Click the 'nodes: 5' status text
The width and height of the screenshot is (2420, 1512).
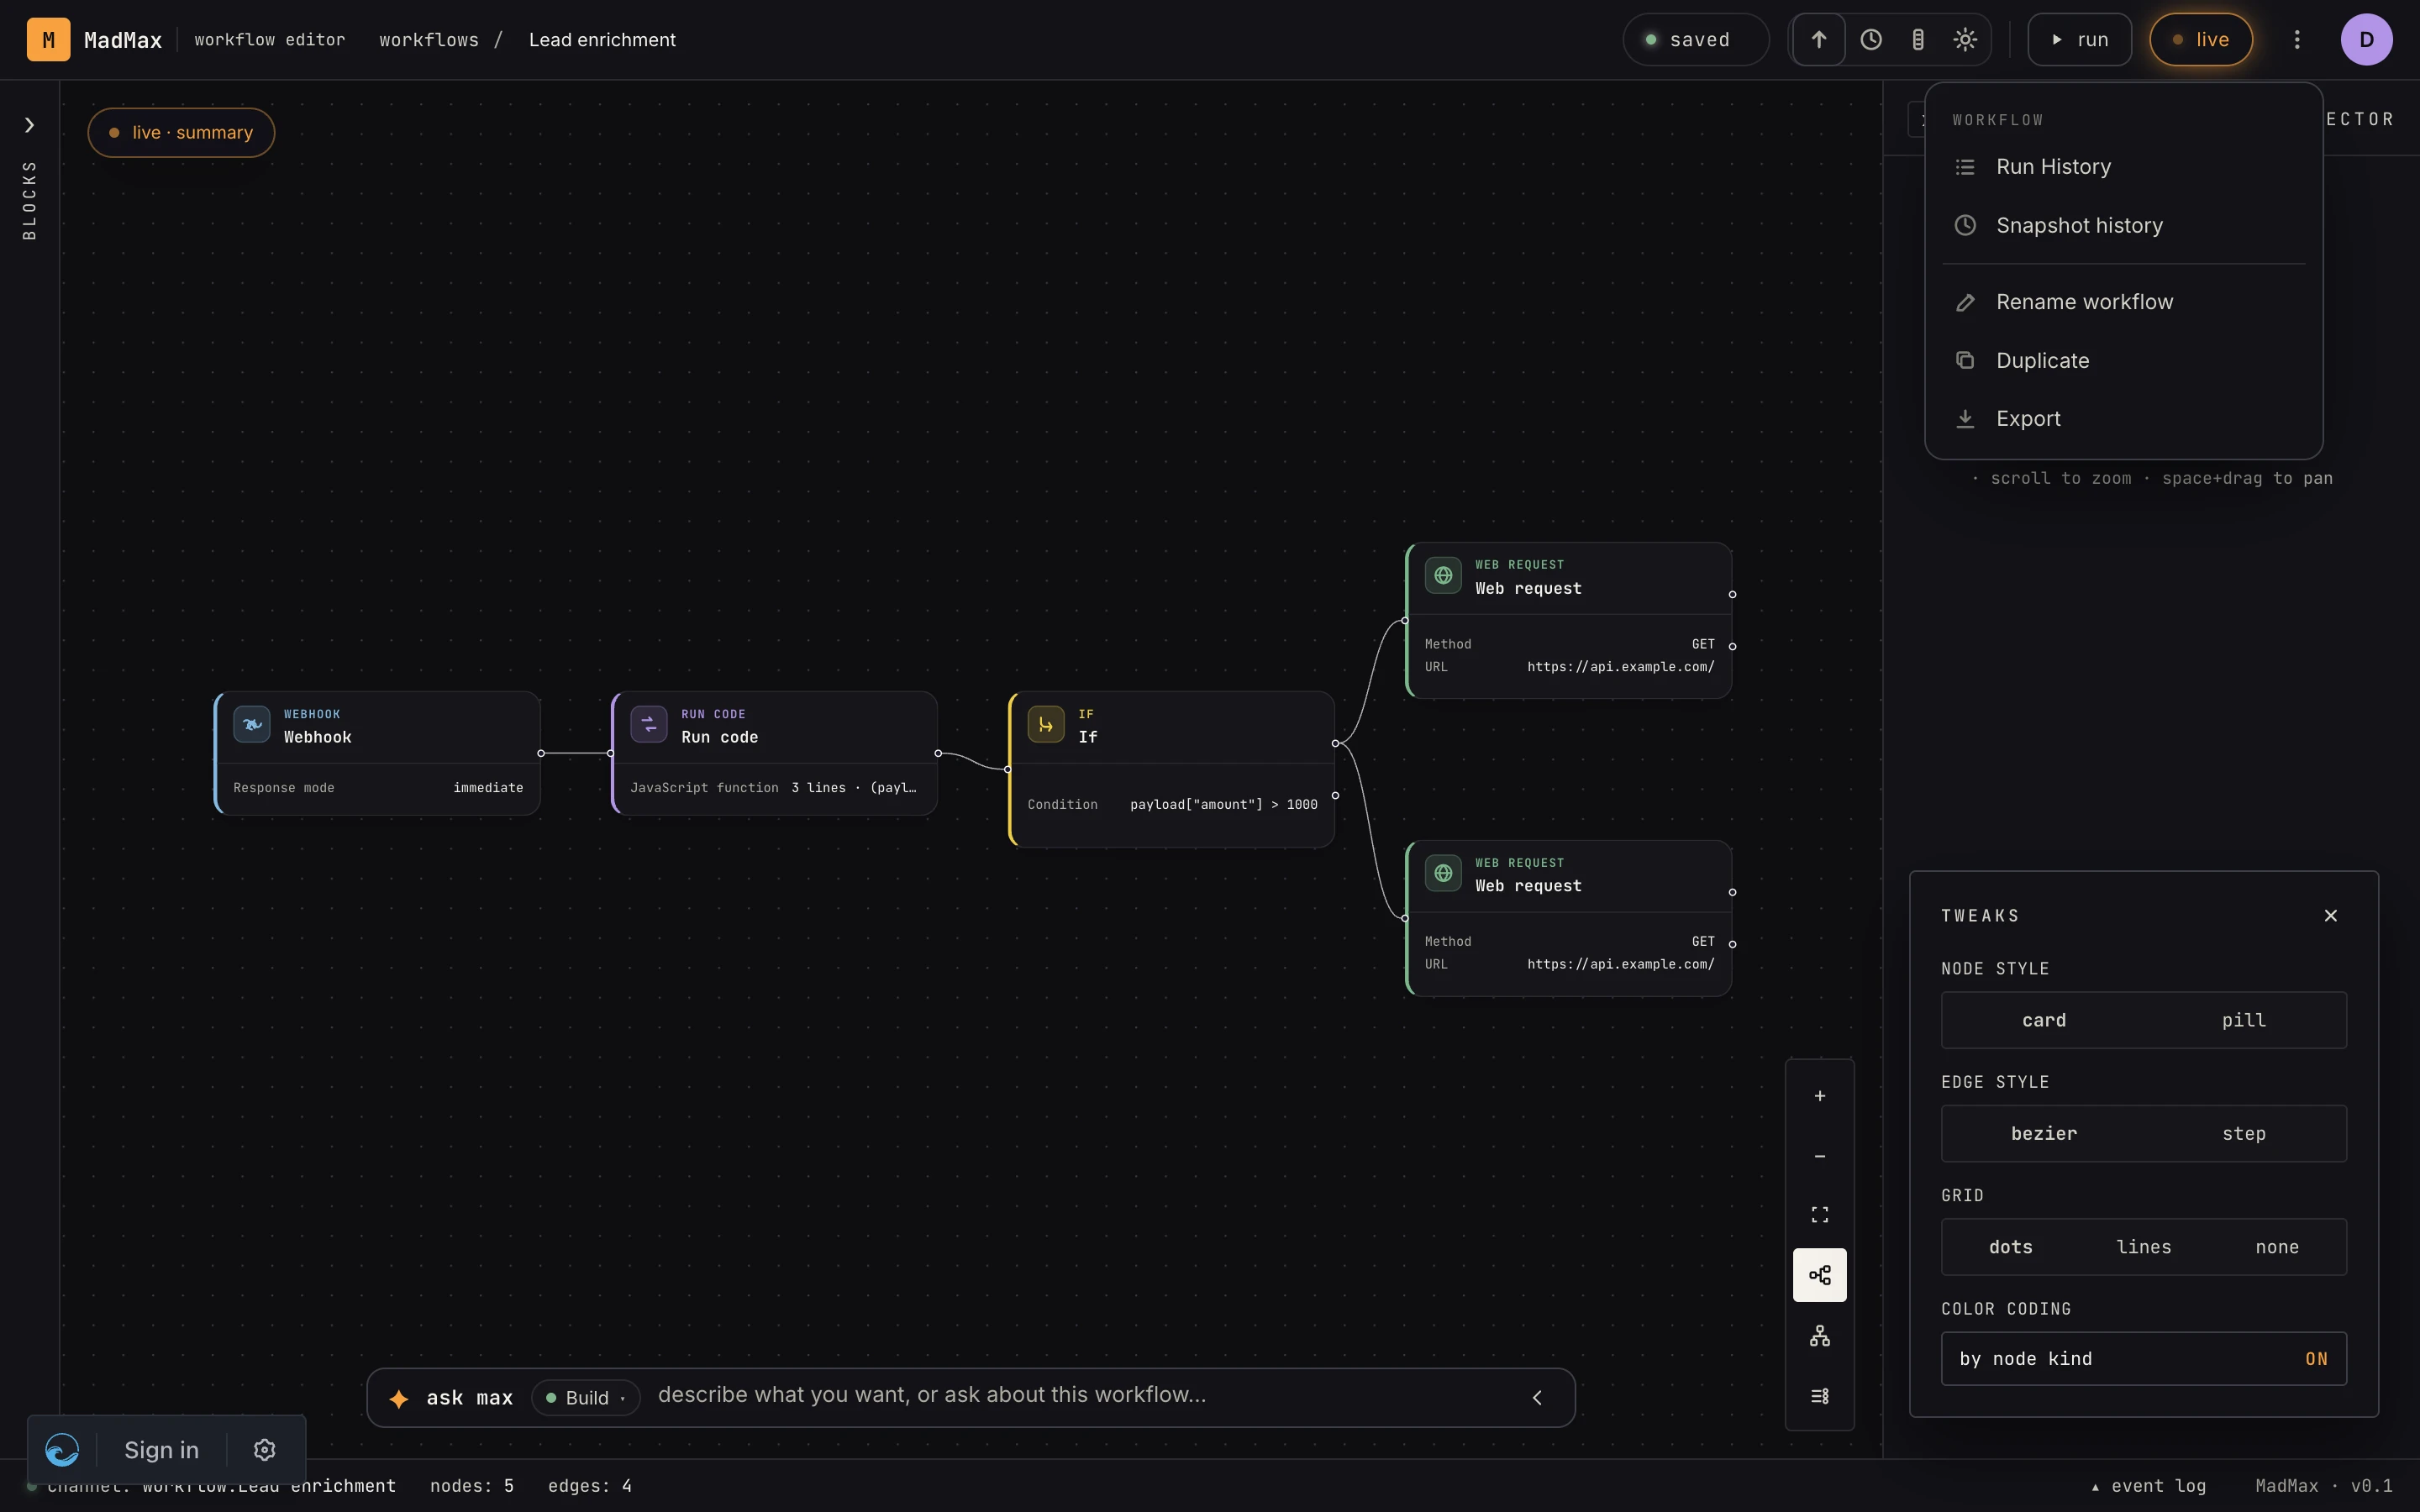click(472, 1486)
